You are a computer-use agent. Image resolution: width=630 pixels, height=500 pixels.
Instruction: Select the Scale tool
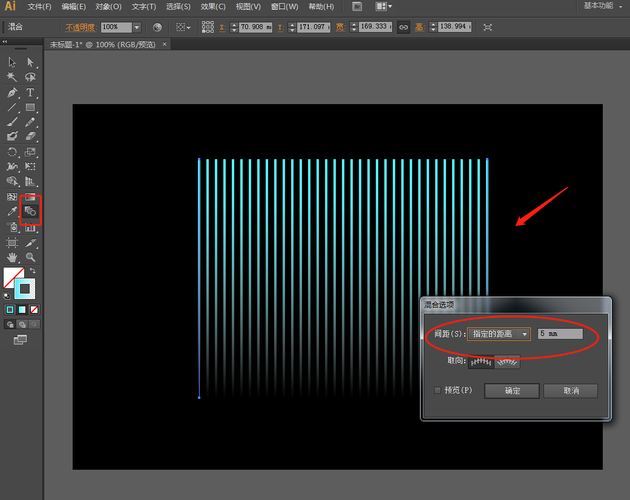30,152
